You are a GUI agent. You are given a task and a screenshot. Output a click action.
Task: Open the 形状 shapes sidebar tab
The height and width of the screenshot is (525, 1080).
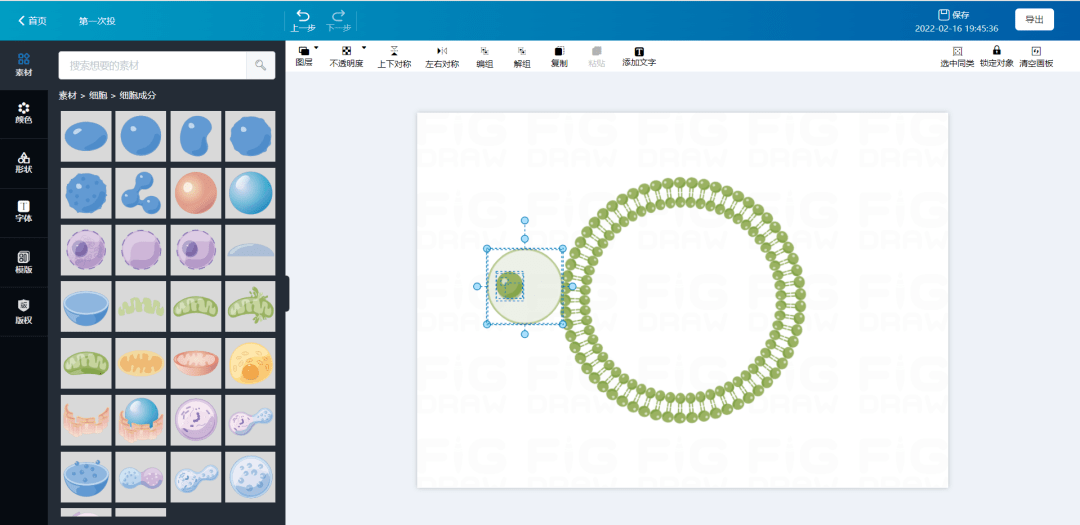click(24, 162)
